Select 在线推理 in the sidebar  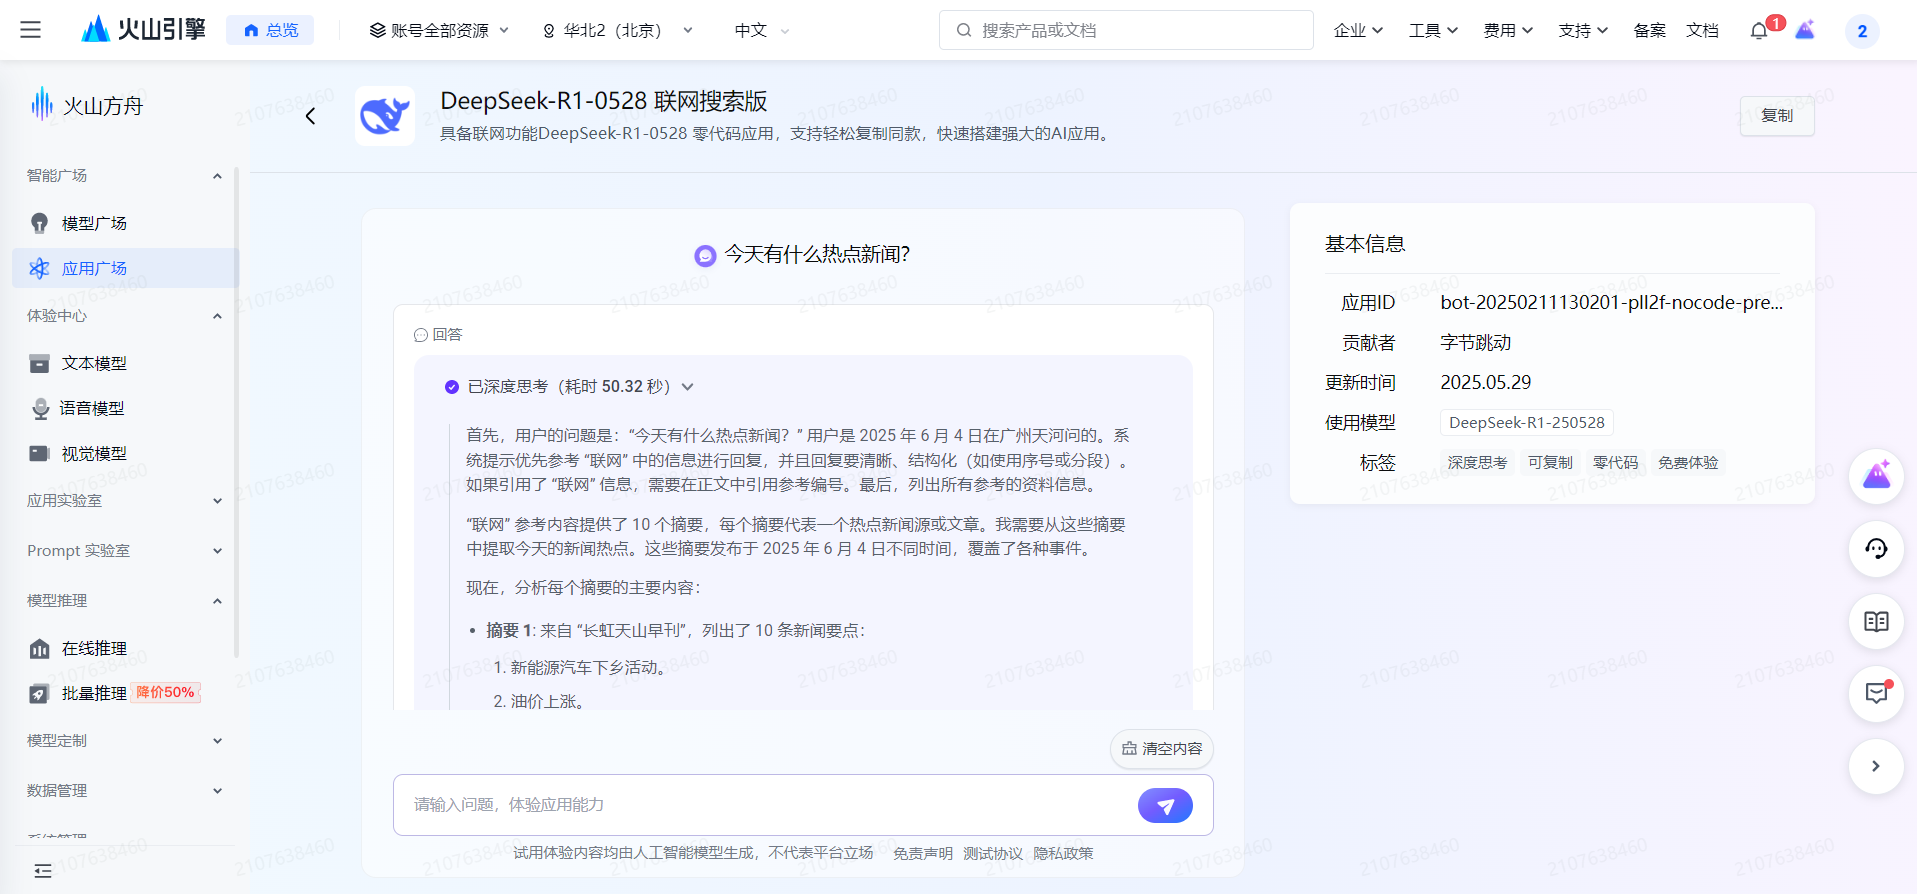tap(125, 648)
